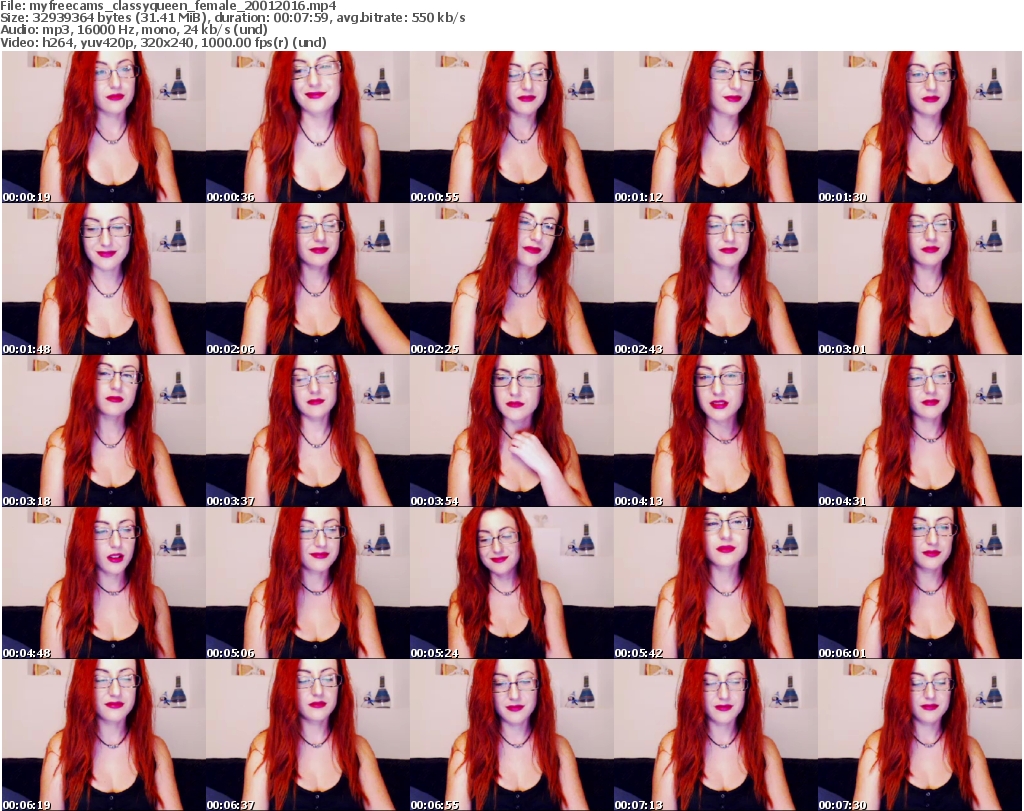View the frame thumbnail at 00:06:55
The width and height of the screenshot is (1024, 811).
(511, 735)
